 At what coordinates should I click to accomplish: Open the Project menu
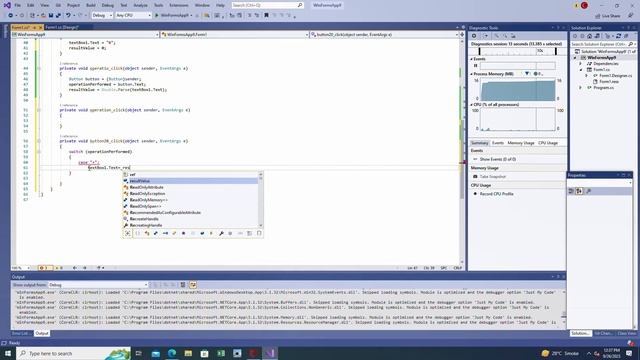73,5
